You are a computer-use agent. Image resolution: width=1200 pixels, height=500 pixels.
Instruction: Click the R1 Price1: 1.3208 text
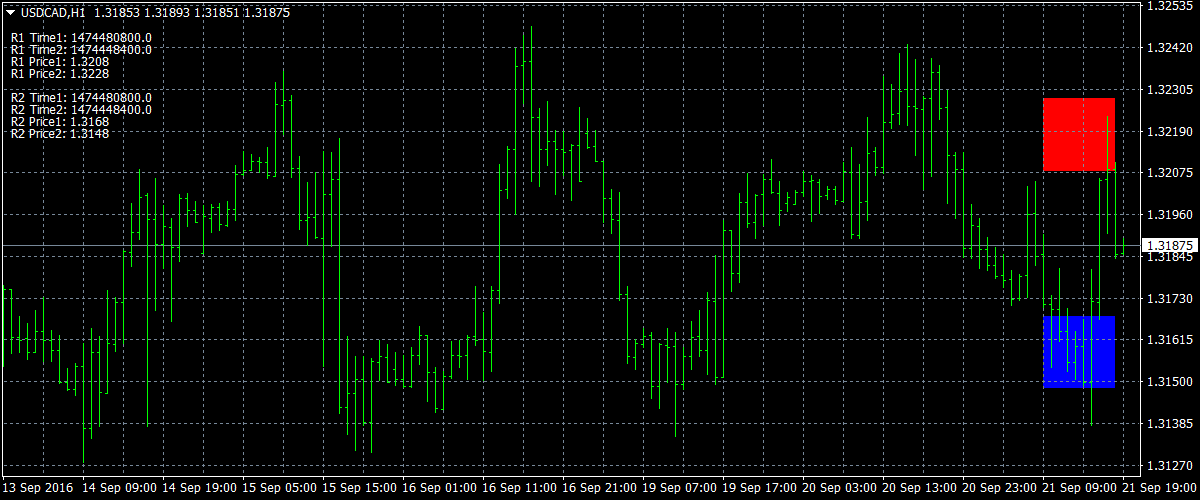click(x=60, y=62)
